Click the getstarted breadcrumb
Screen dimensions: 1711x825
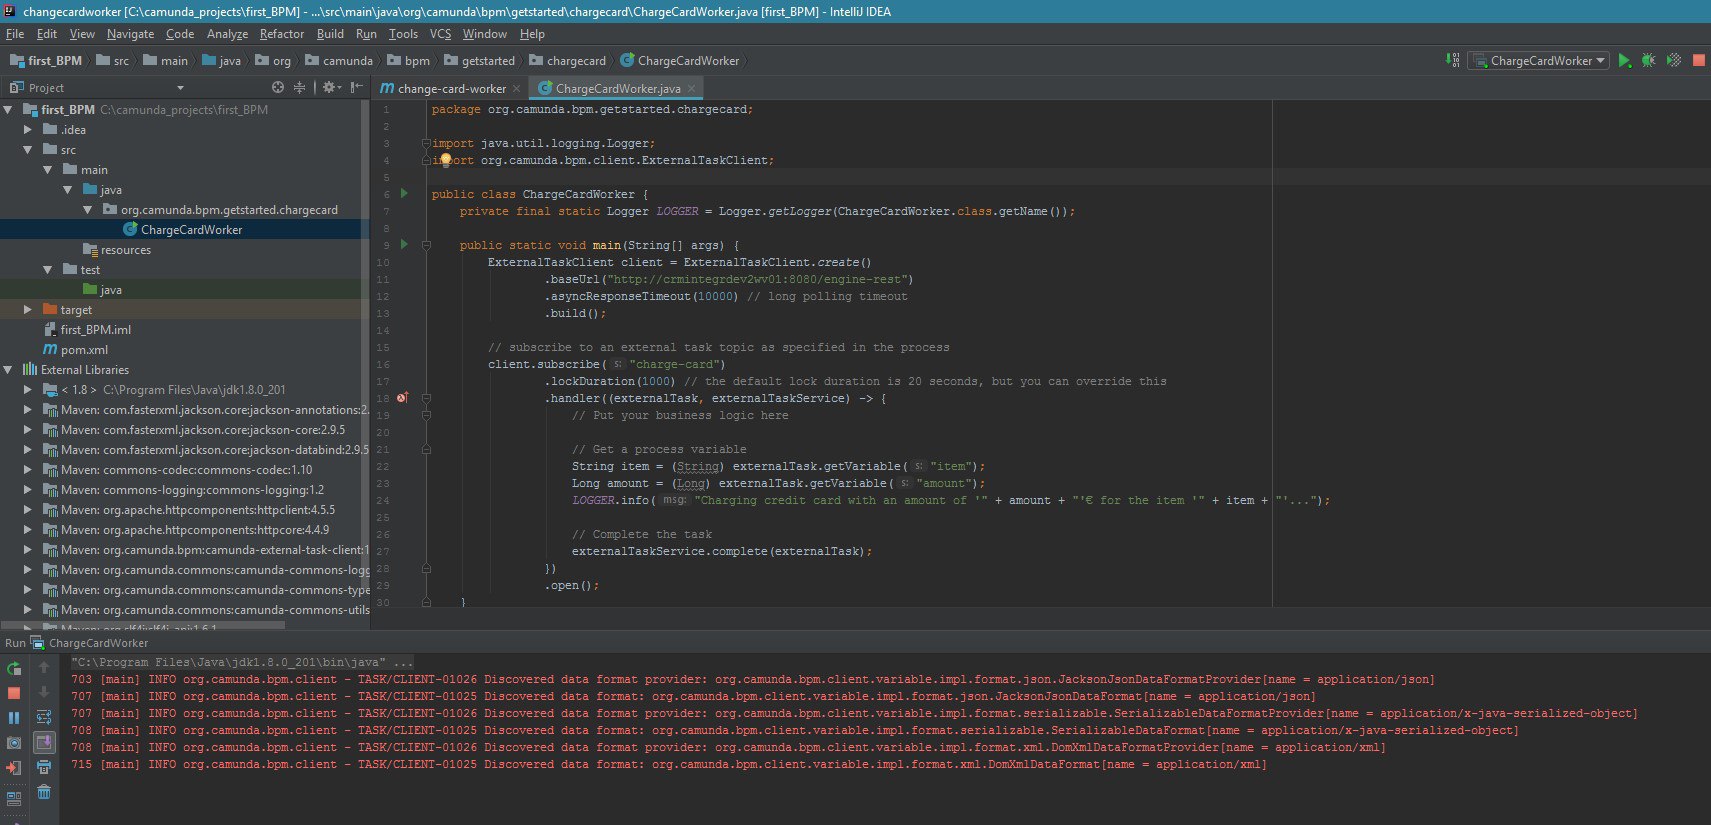pos(480,61)
